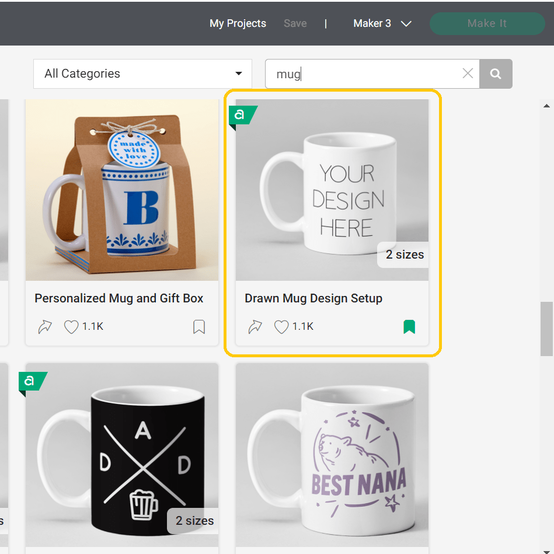The height and width of the screenshot is (554, 554).
Task: Bookmark the Personalized Mug and Gift Box project
Action: (x=199, y=327)
